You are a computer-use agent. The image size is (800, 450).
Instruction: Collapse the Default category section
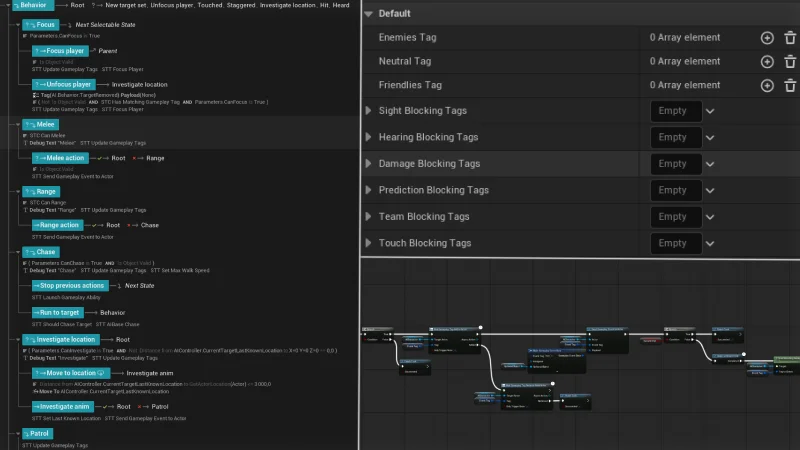click(369, 14)
